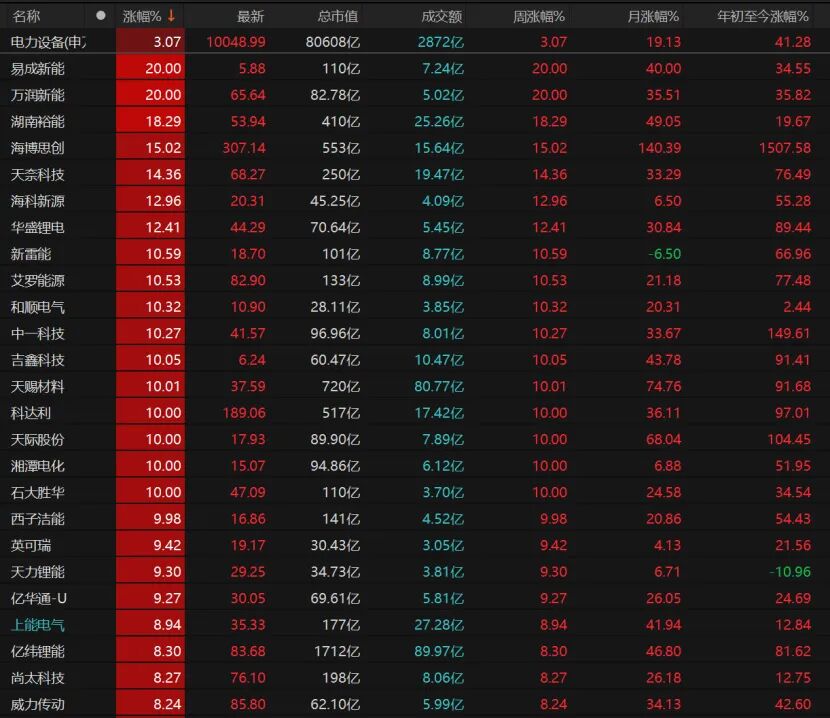Select the 易成新能 stock name

point(38,69)
